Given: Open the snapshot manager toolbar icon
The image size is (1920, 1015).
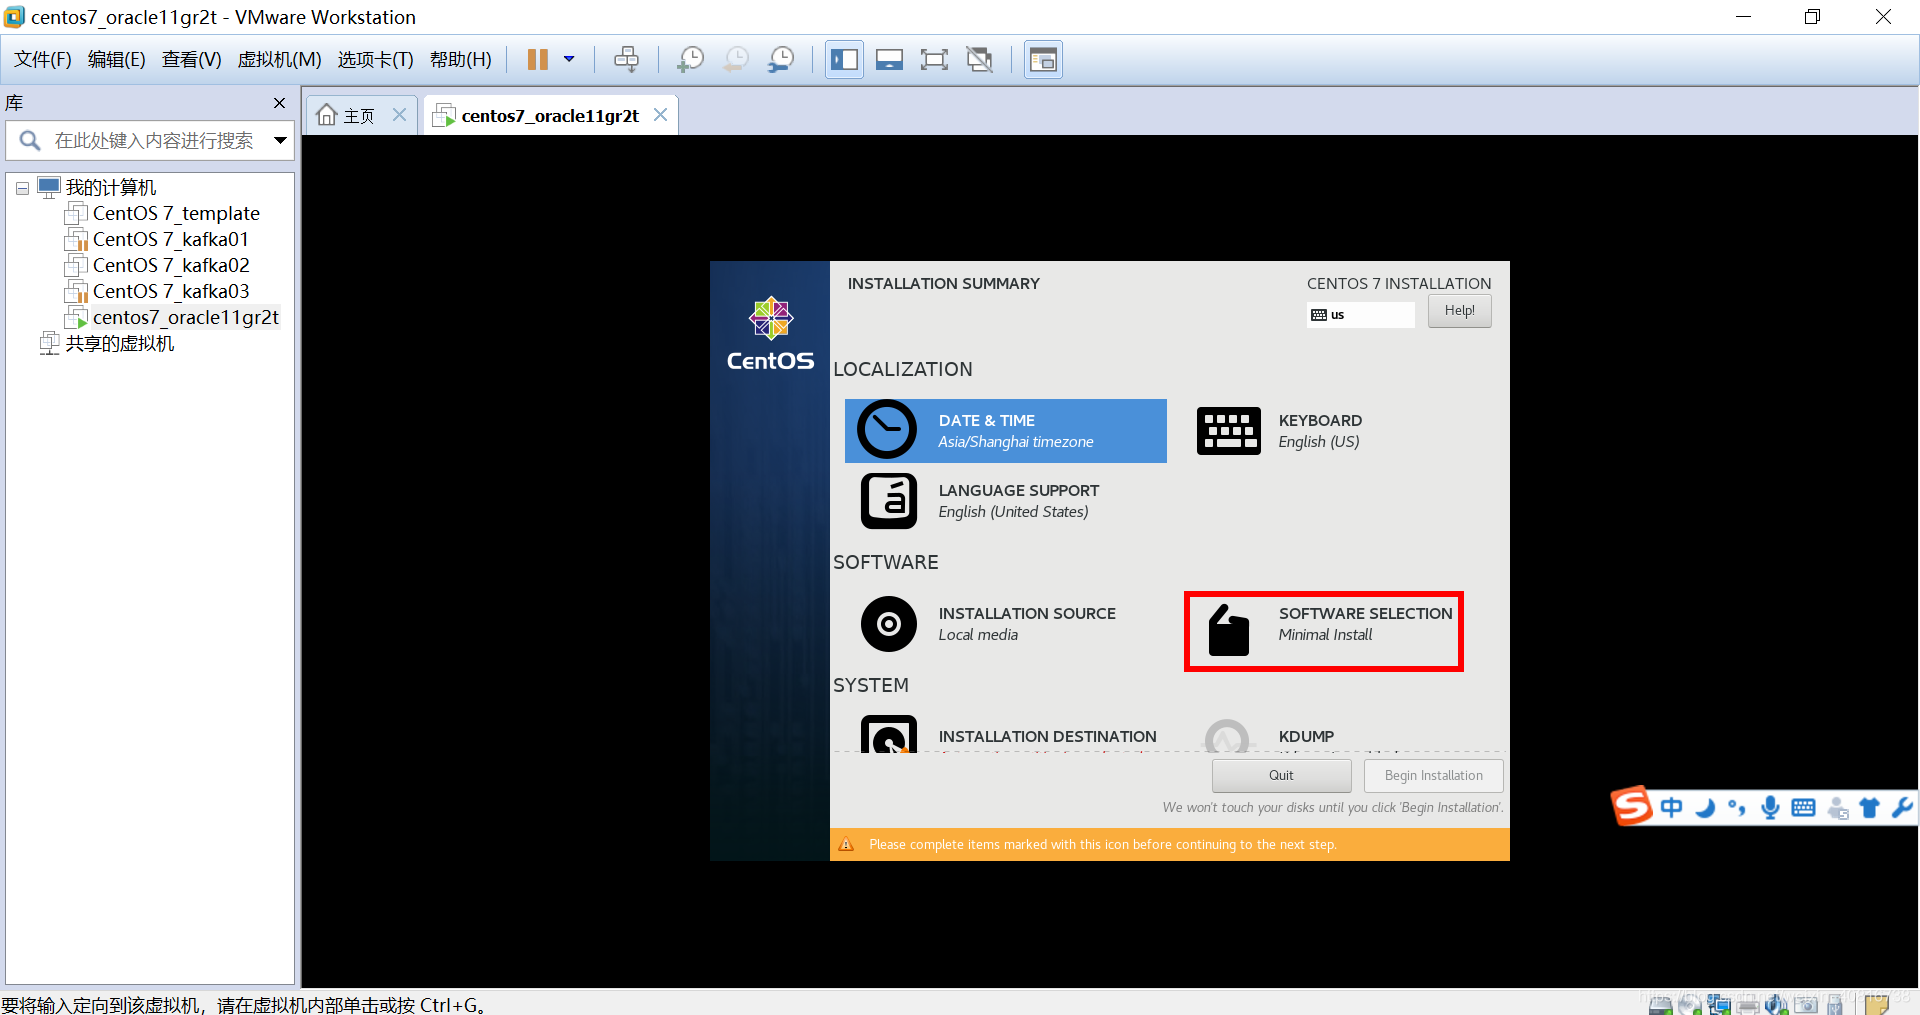Looking at the screenshot, I should point(781,60).
